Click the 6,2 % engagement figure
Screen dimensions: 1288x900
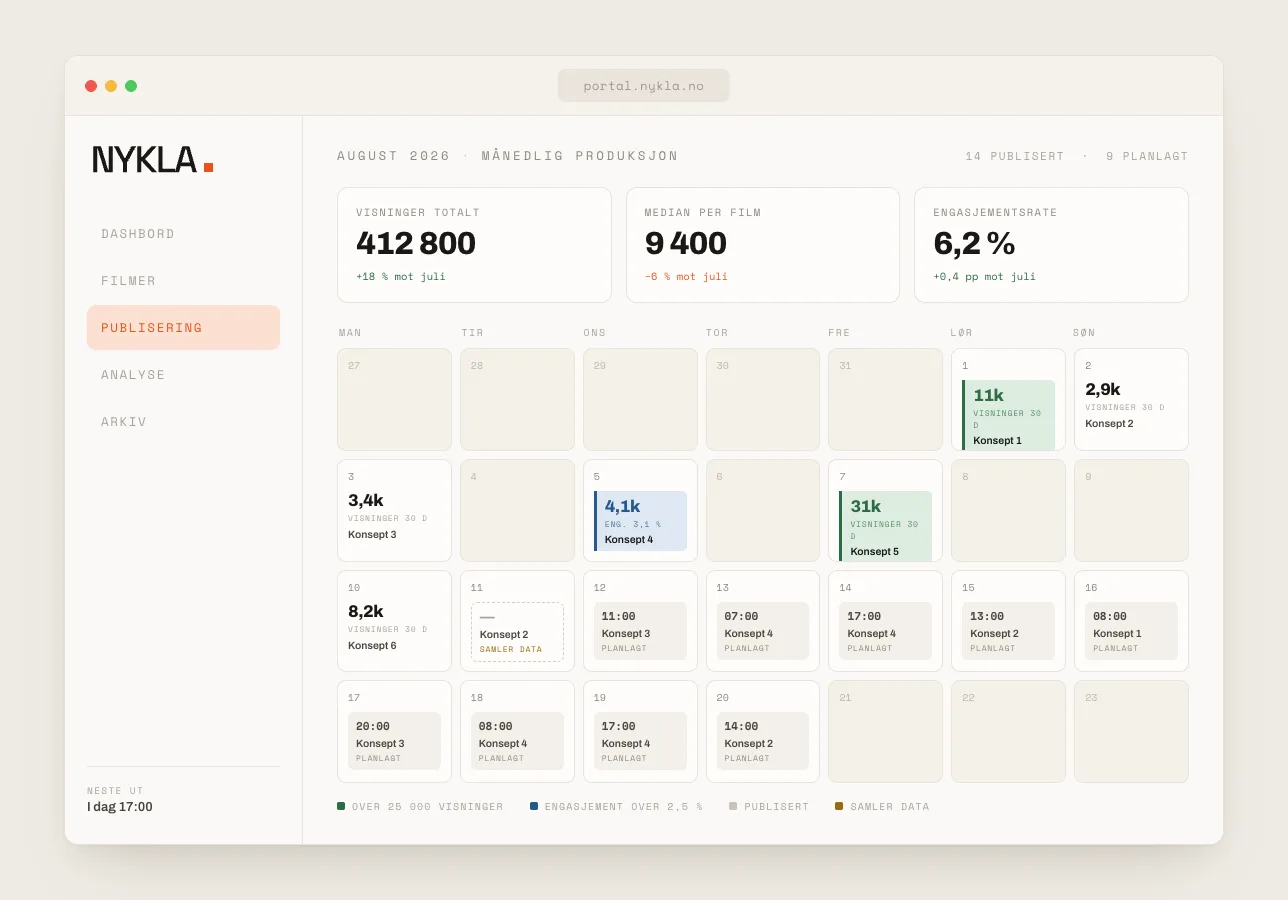point(974,243)
